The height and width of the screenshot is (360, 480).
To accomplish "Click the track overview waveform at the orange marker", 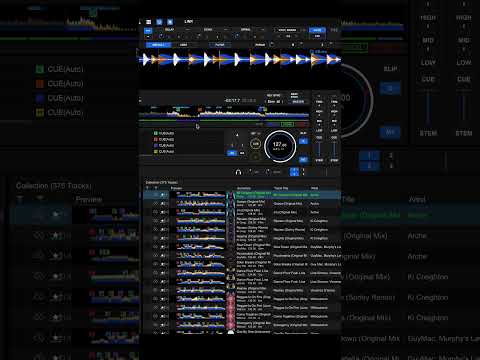I will coord(200,110).
